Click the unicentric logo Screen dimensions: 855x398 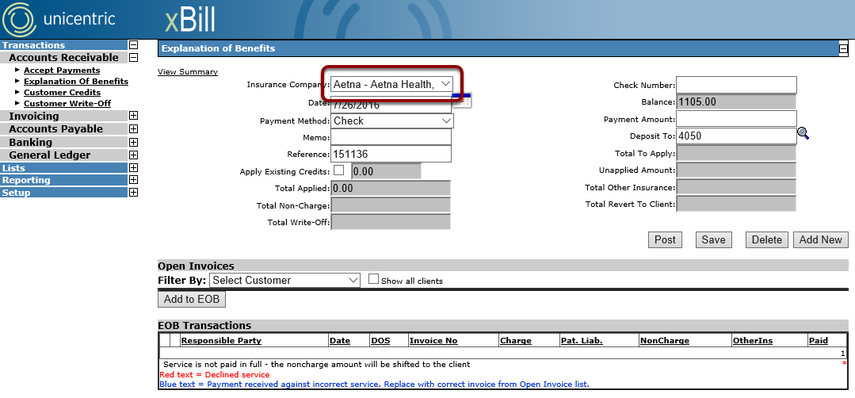pyautogui.click(x=58, y=19)
